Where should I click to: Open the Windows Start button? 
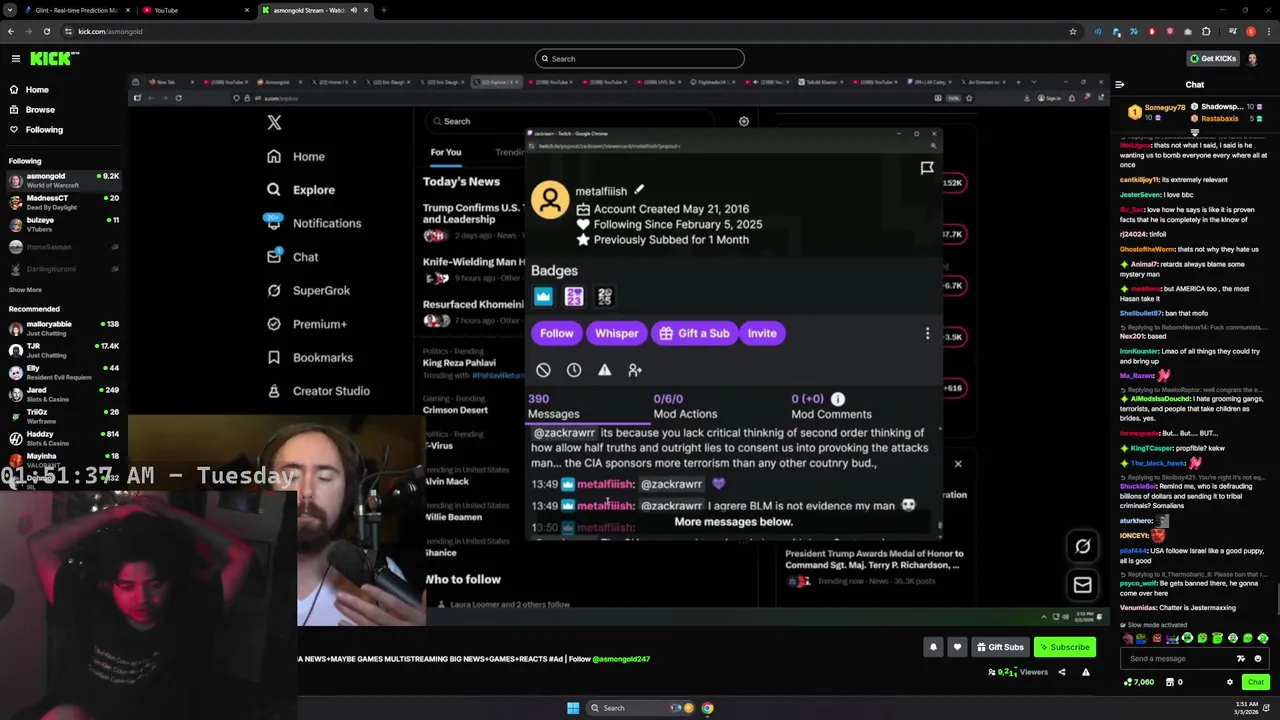click(x=573, y=708)
